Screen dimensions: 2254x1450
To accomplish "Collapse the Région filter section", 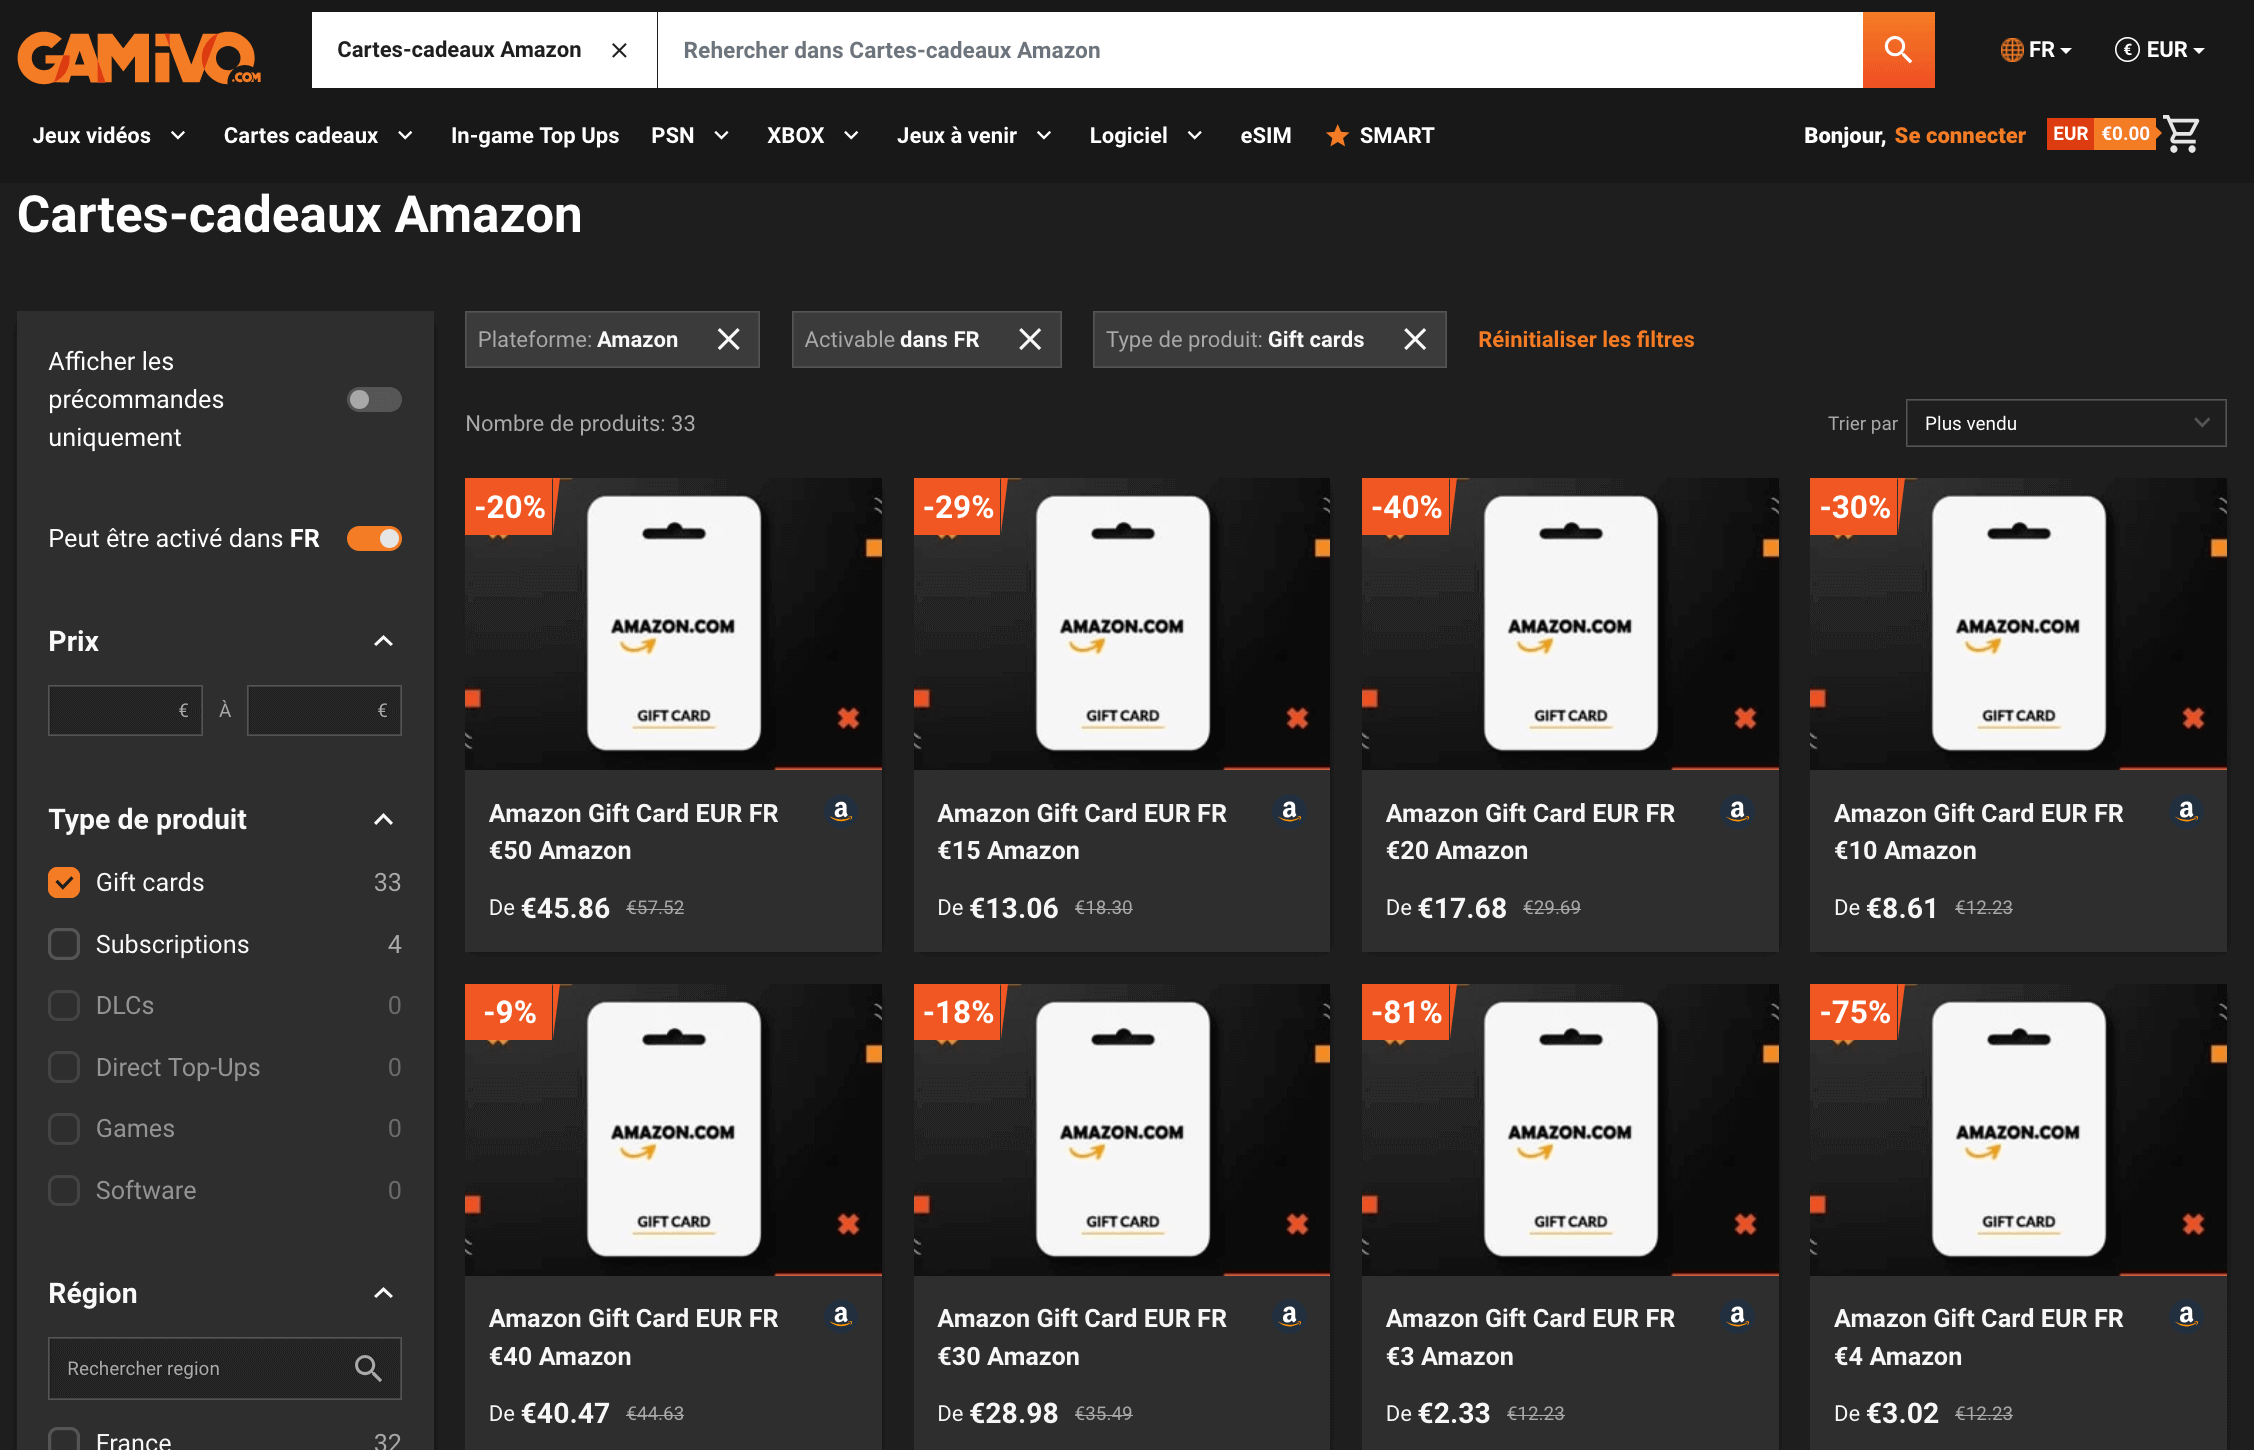I will pos(383,1292).
